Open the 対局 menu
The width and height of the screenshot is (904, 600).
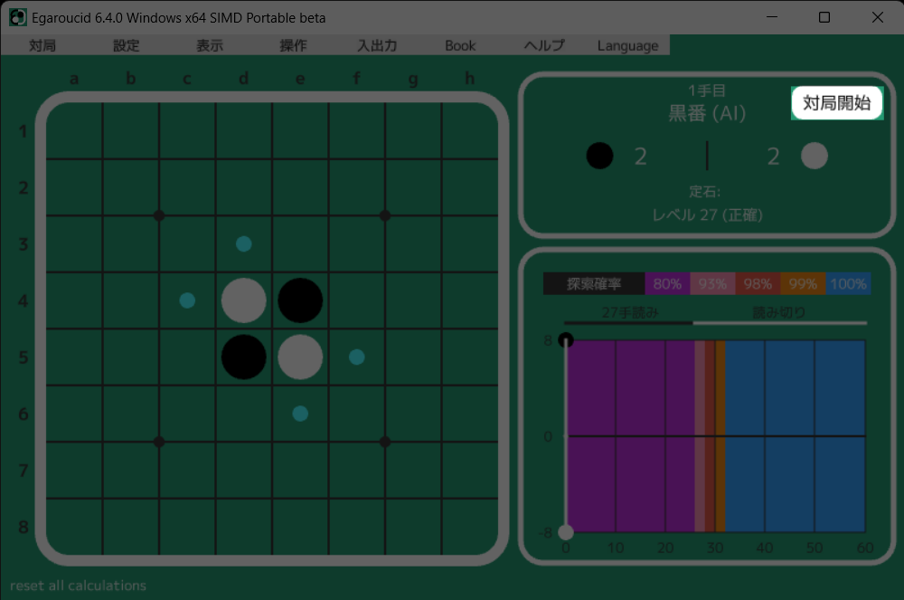point(42,45)
